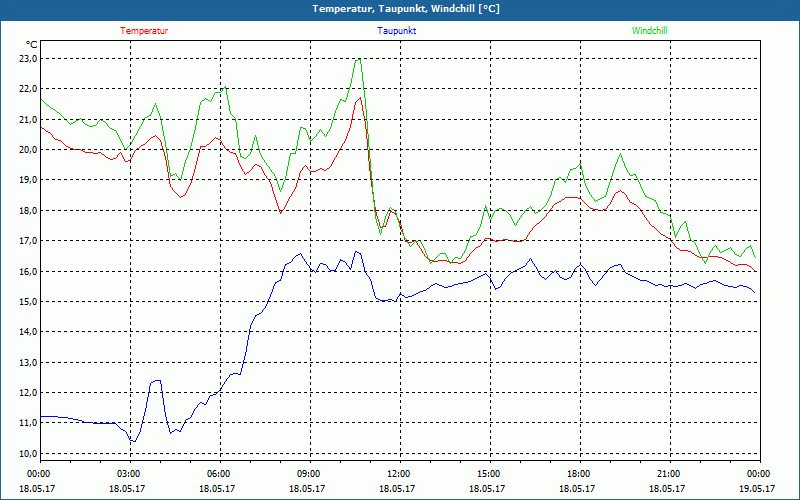Select the 03:00 time label on the x-axis
800x500 pixels.
[128, 474]
